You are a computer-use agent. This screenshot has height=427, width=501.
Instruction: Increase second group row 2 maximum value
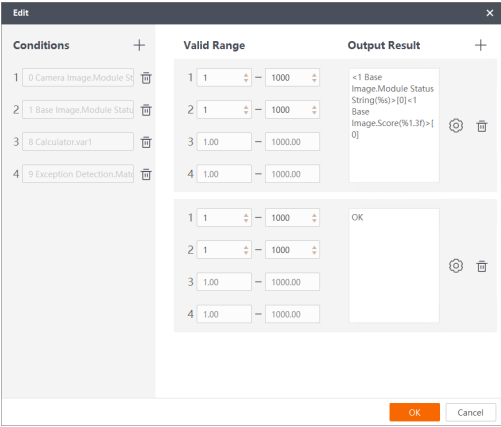[x=314, y=247]
